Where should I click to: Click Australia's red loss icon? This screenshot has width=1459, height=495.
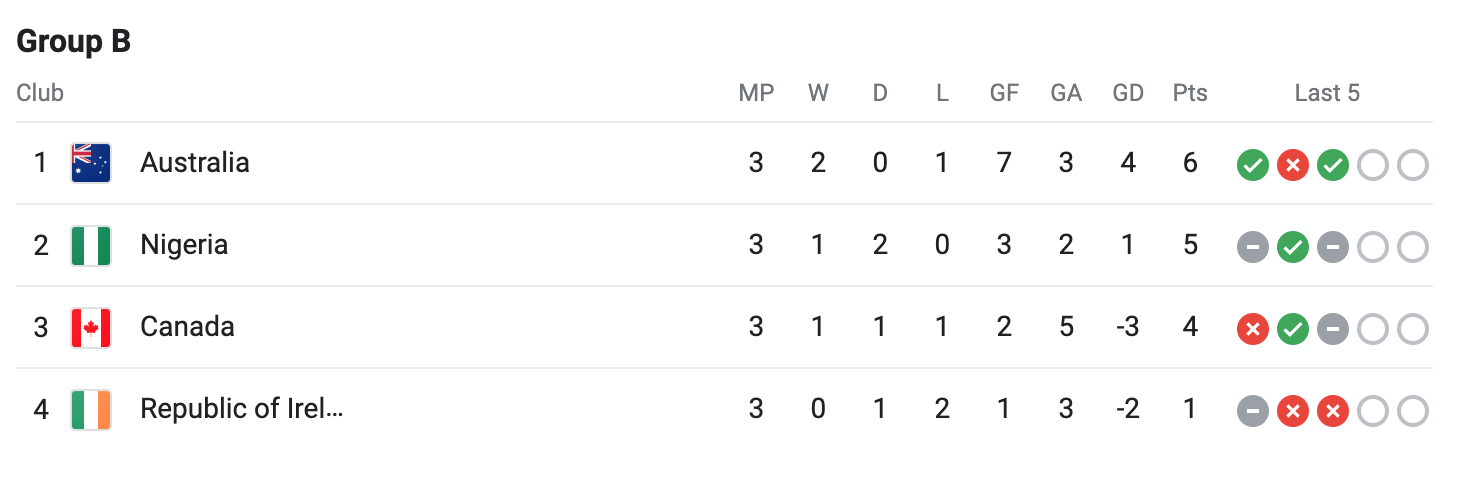point(1292,165)
